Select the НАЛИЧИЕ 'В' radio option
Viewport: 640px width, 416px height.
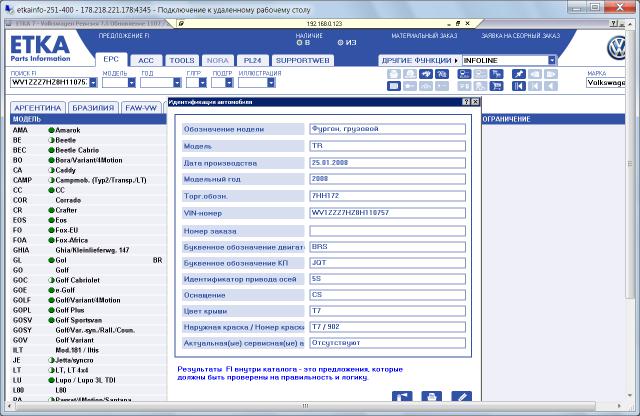click(299, 42)
